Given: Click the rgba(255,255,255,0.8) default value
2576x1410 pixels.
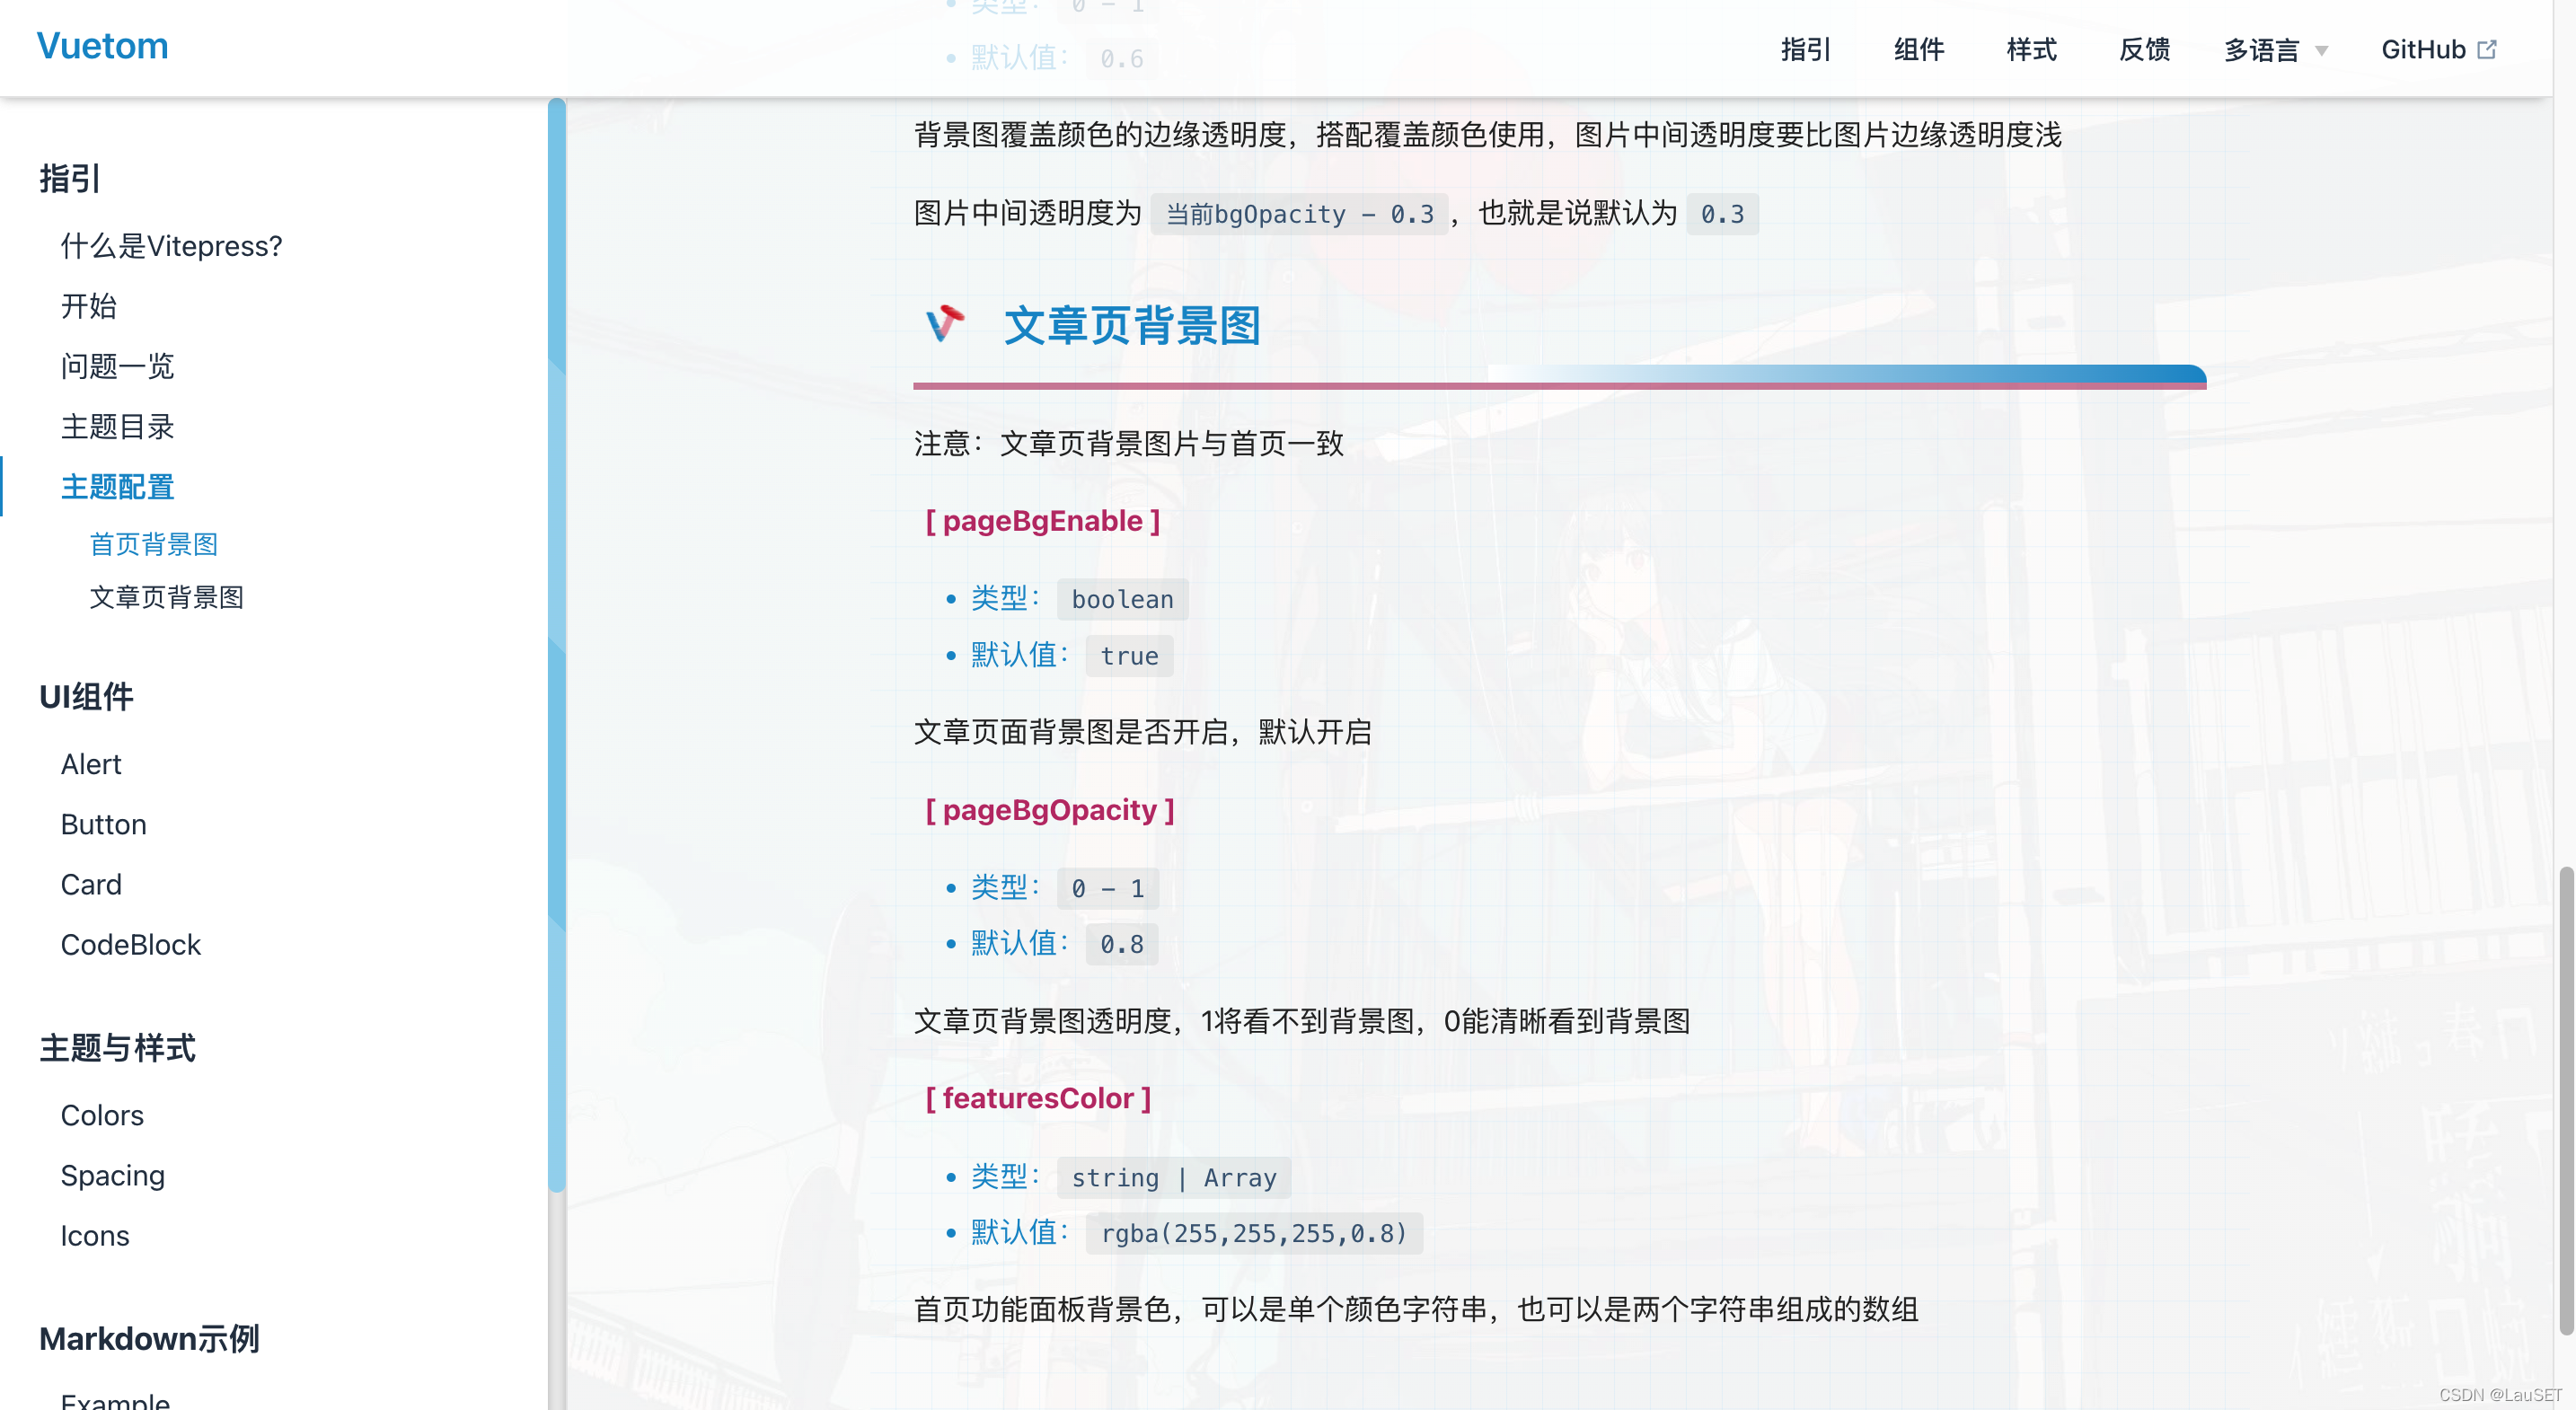Looking at the screenshot, I should 1254,1233.
